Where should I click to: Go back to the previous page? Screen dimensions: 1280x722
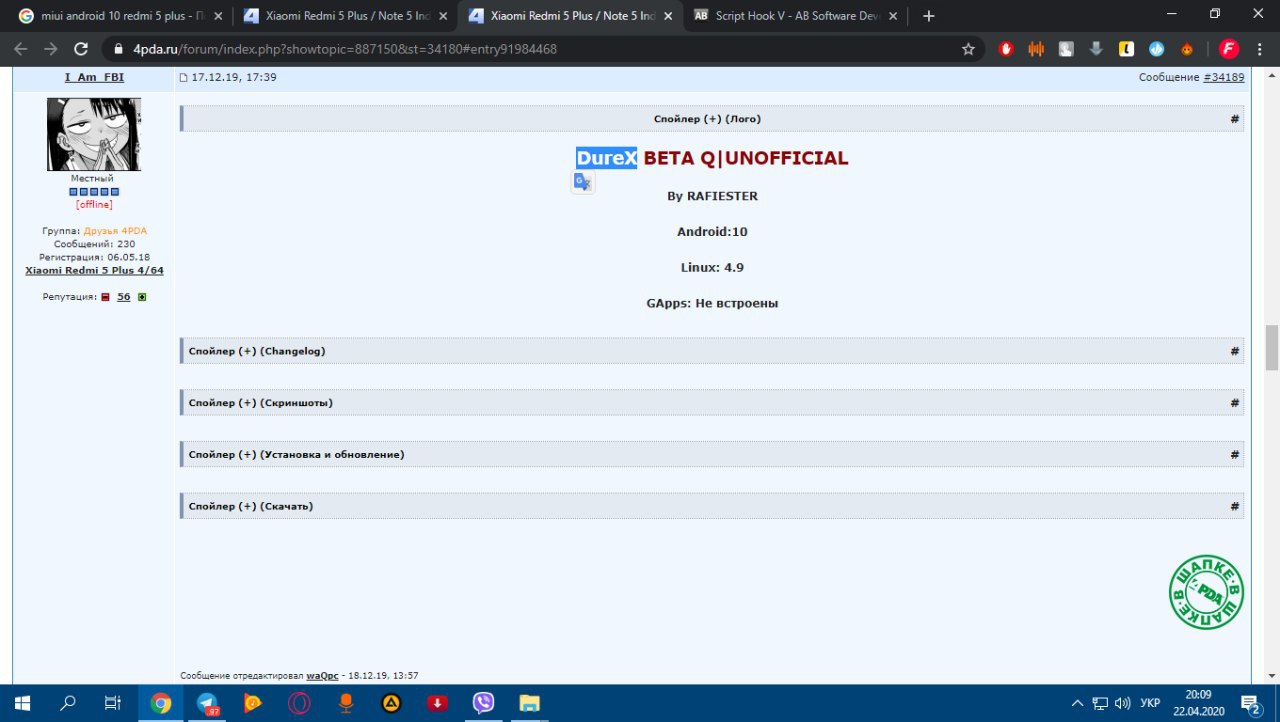21,48
